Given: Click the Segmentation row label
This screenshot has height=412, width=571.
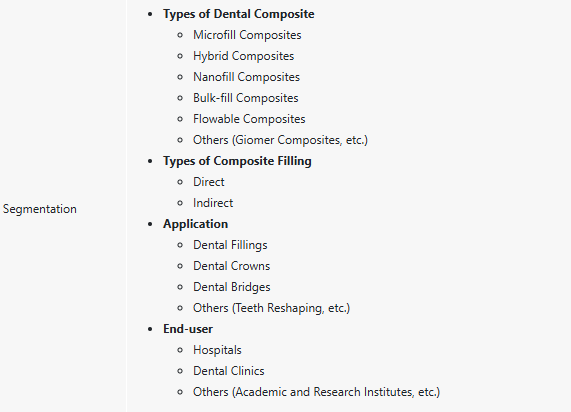Looking at the screenshot, I should pos(40,209).
